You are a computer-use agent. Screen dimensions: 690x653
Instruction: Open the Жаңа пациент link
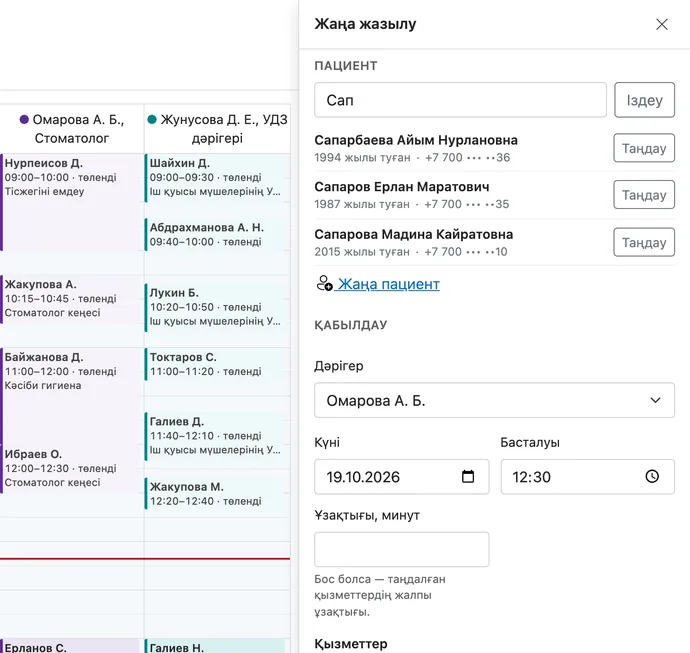[389, 284]
